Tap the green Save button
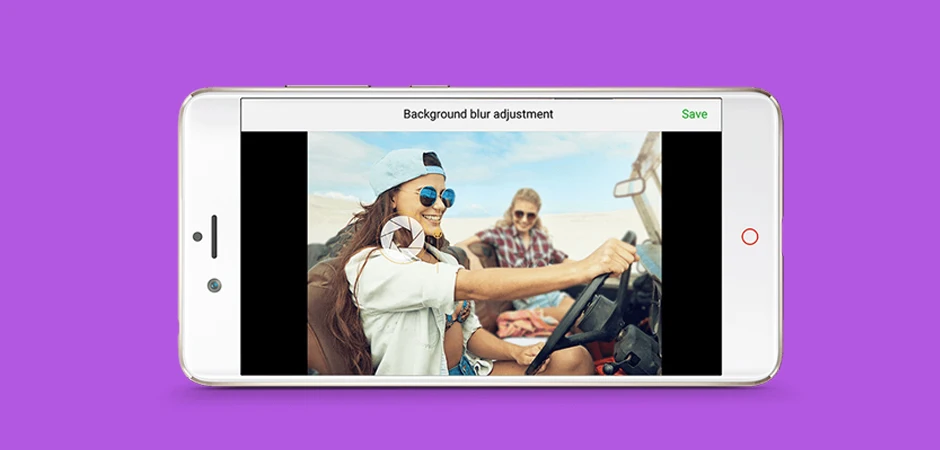The height and width of the screenshot is (450, 940). tap(694, 114)
